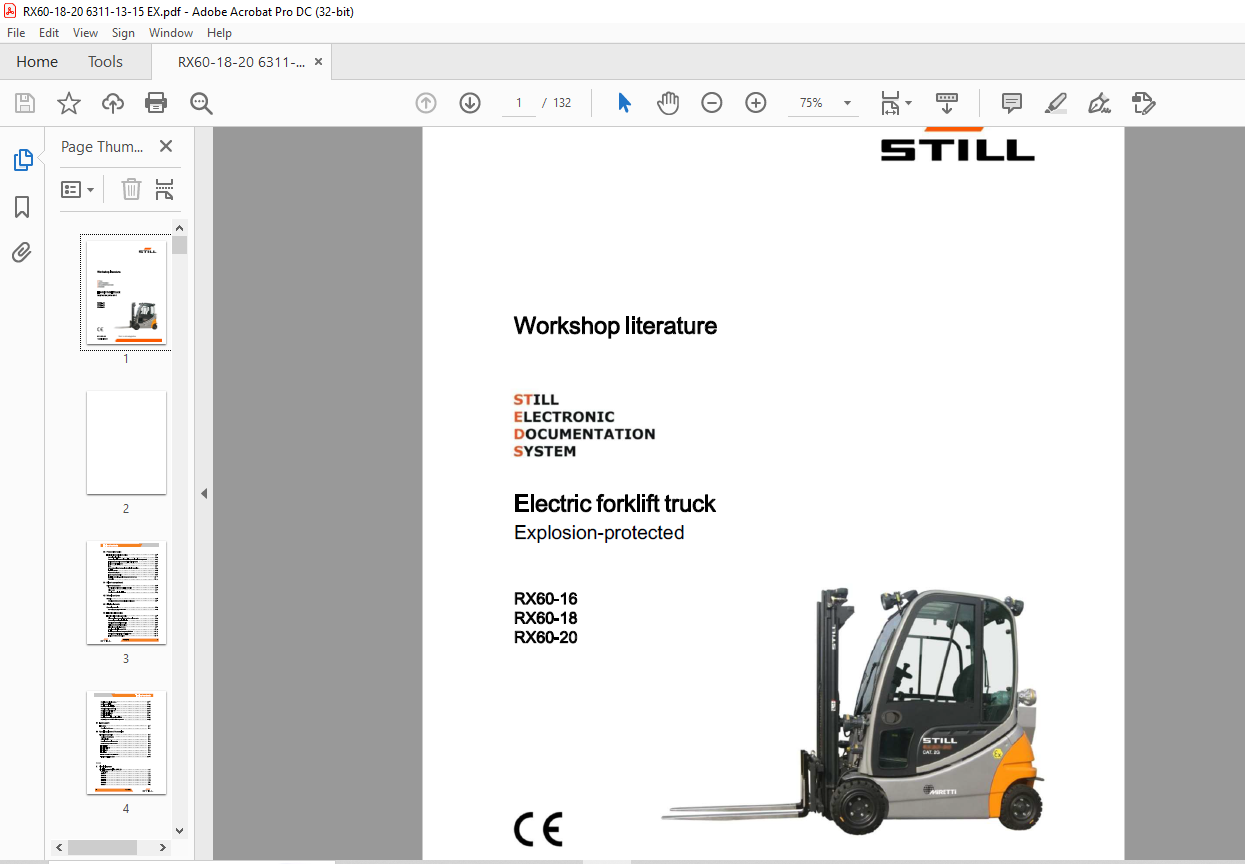
Task: Click the 'Workshop literature' heading text
Action: coord(615,326)
